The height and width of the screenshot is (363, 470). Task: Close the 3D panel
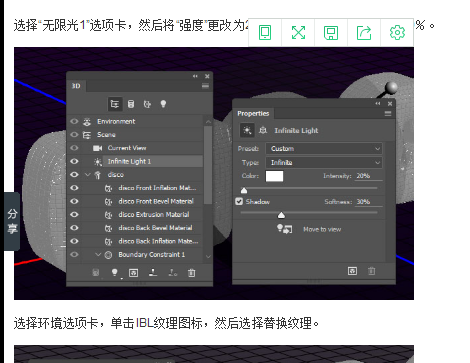pyautogui.click(x=207, y=76)
